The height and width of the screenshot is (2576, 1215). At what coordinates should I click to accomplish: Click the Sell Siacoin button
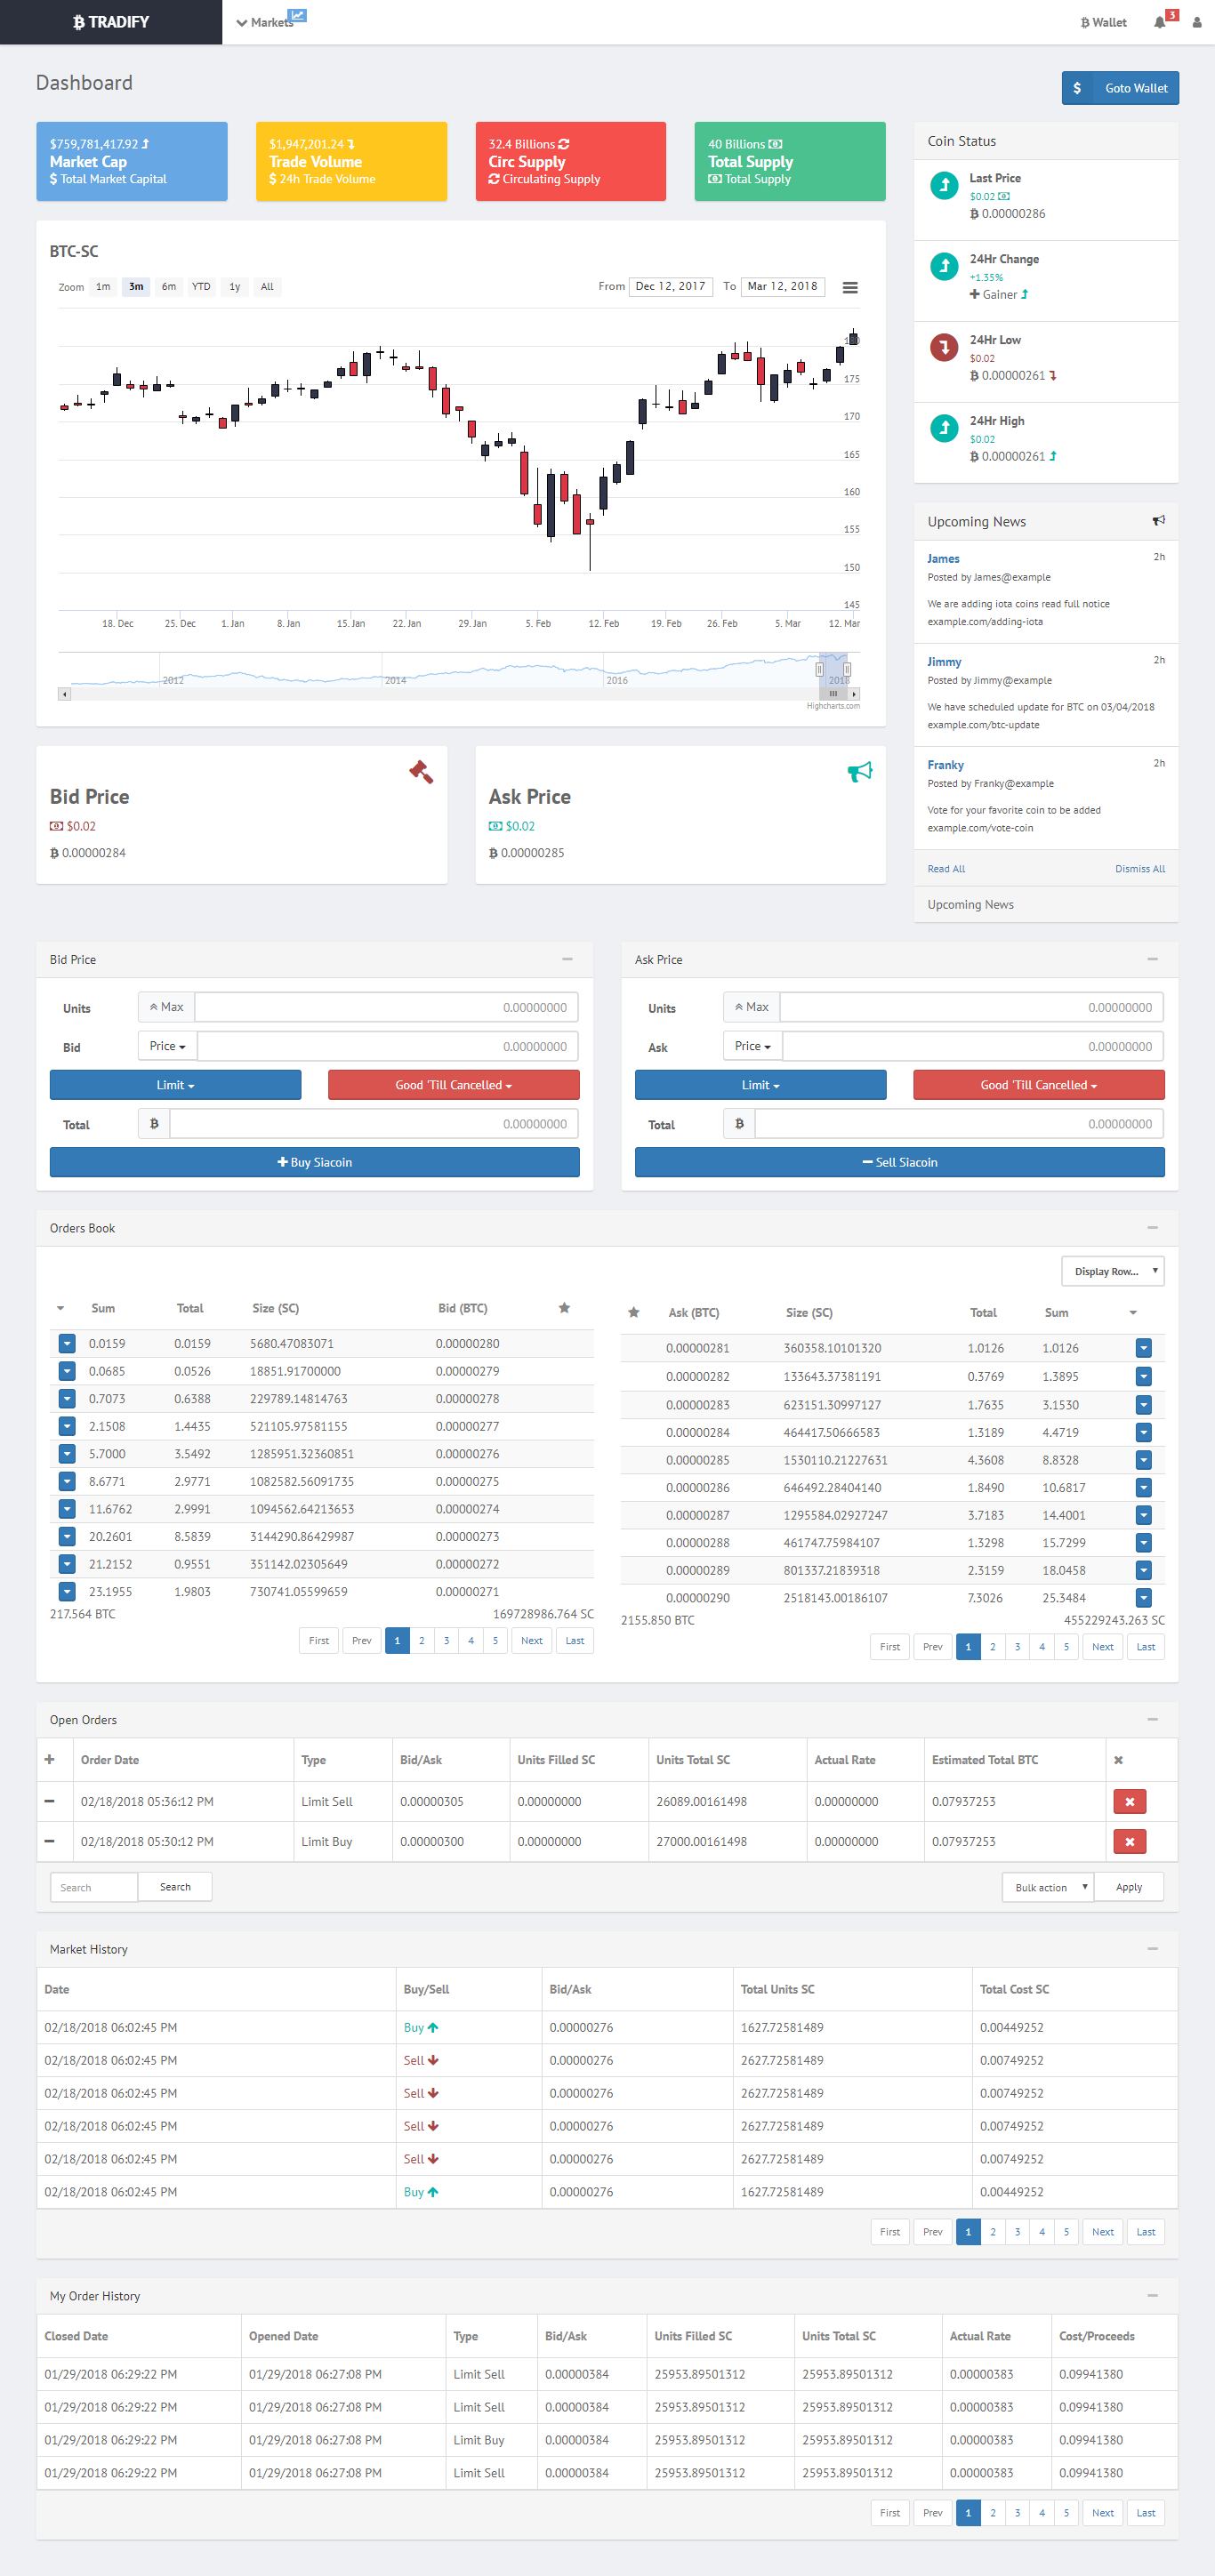click(x=900, y=1162)
